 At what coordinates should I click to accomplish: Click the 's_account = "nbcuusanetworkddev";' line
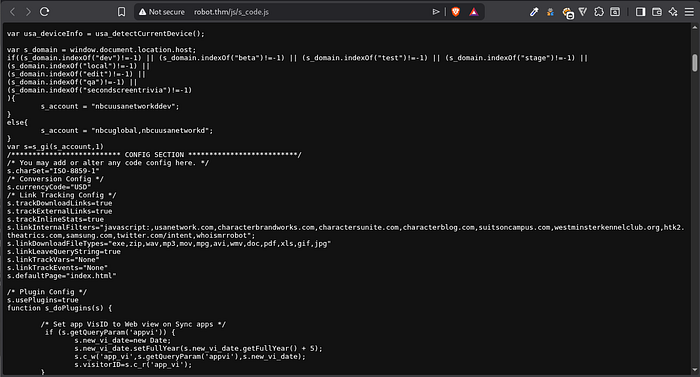(110, 106)
